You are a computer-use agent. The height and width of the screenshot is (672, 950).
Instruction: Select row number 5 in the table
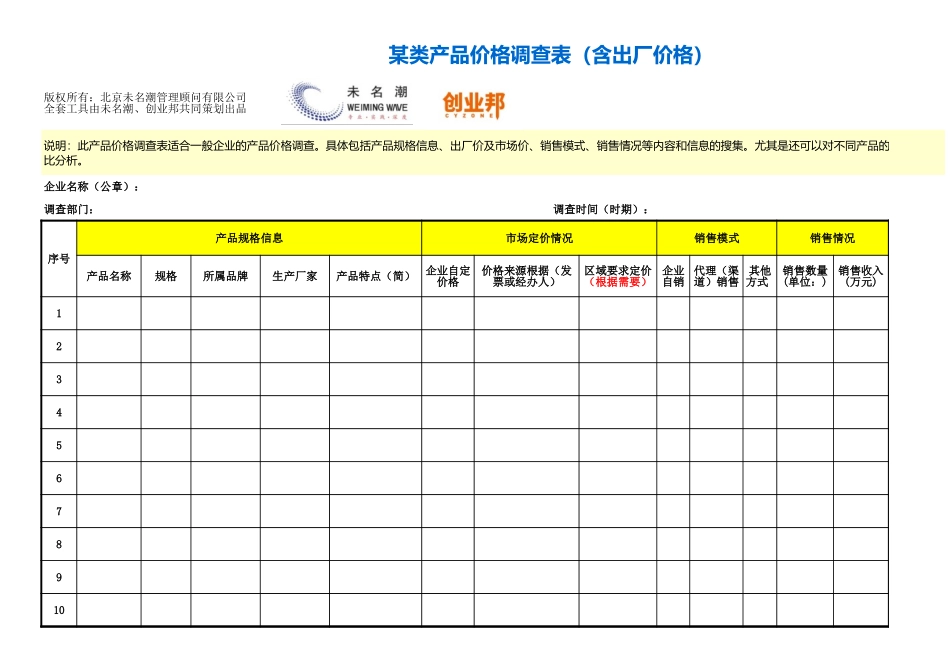tap(58, 444)
